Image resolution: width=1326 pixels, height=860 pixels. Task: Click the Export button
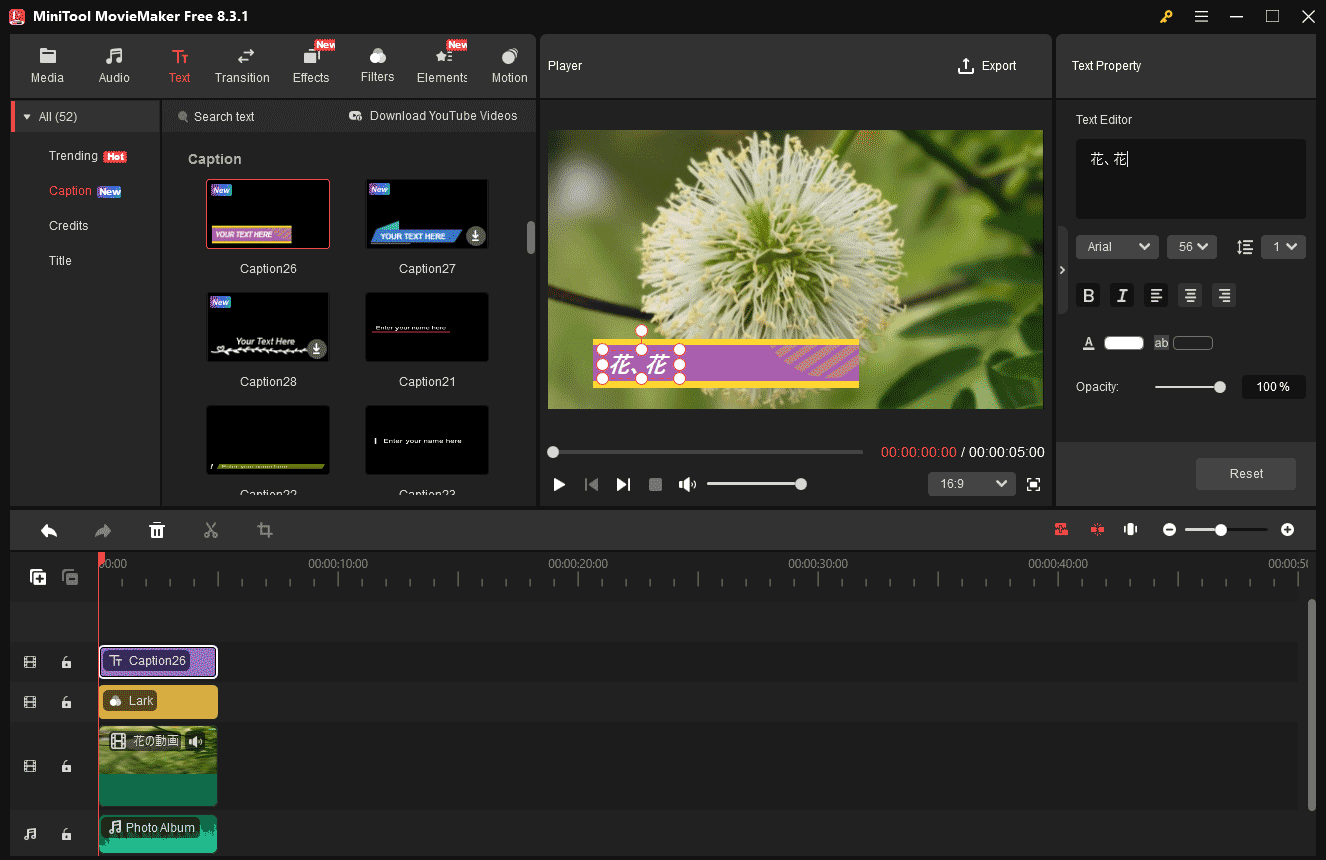click(987, 66)
